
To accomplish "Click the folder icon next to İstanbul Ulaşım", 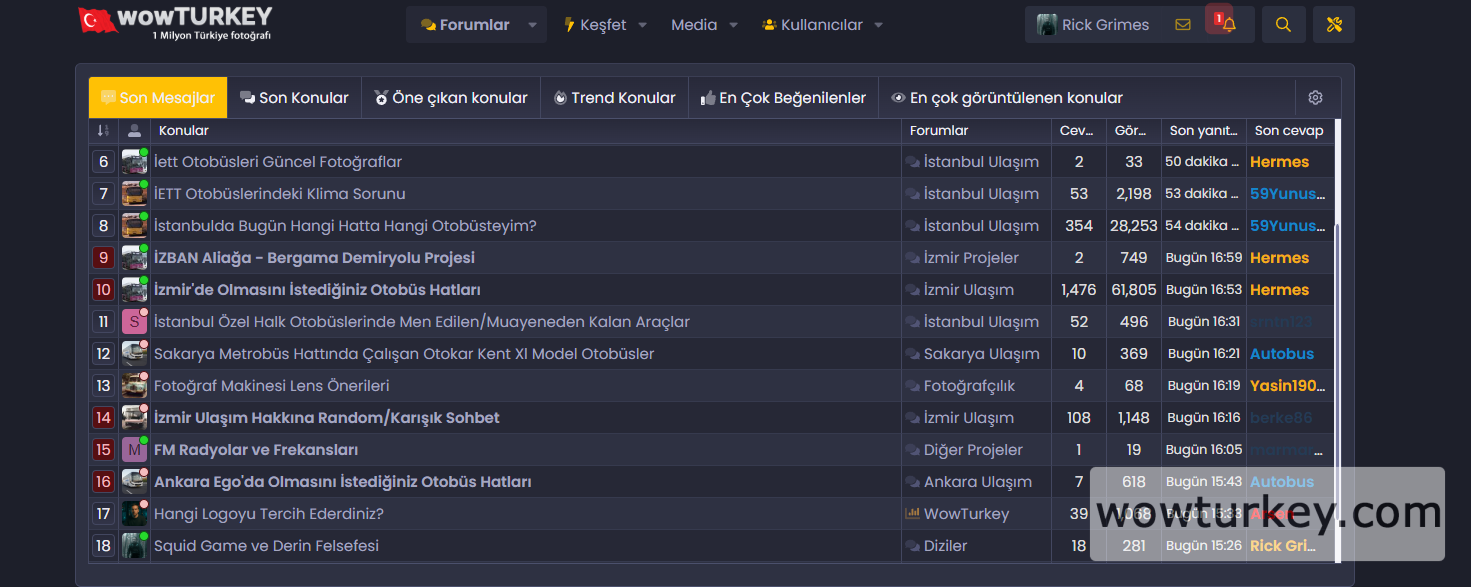I will pos(911,161).
